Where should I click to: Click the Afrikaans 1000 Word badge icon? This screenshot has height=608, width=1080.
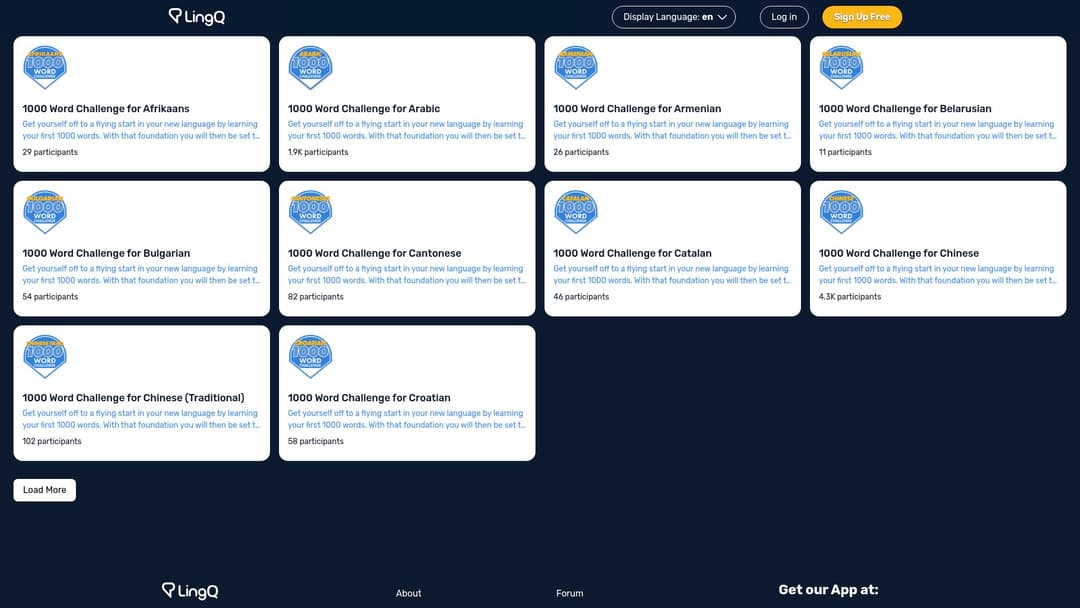coord(45,67)
